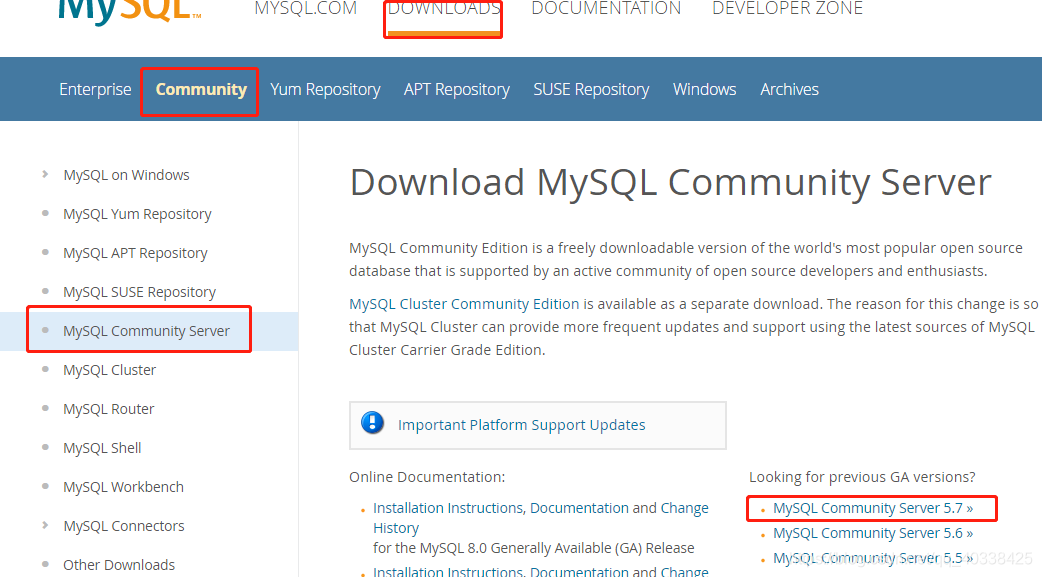Click MySQL Community Server 5.7 link

click(x=873, y=508)
